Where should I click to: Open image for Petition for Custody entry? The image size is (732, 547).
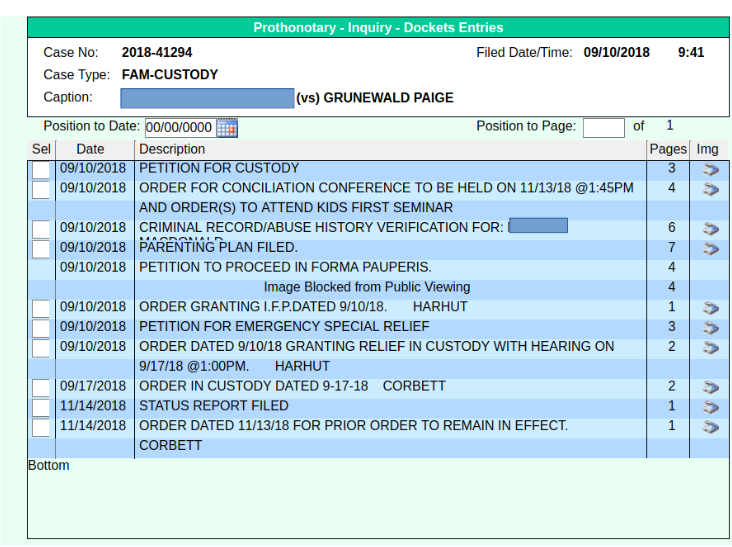710,169
